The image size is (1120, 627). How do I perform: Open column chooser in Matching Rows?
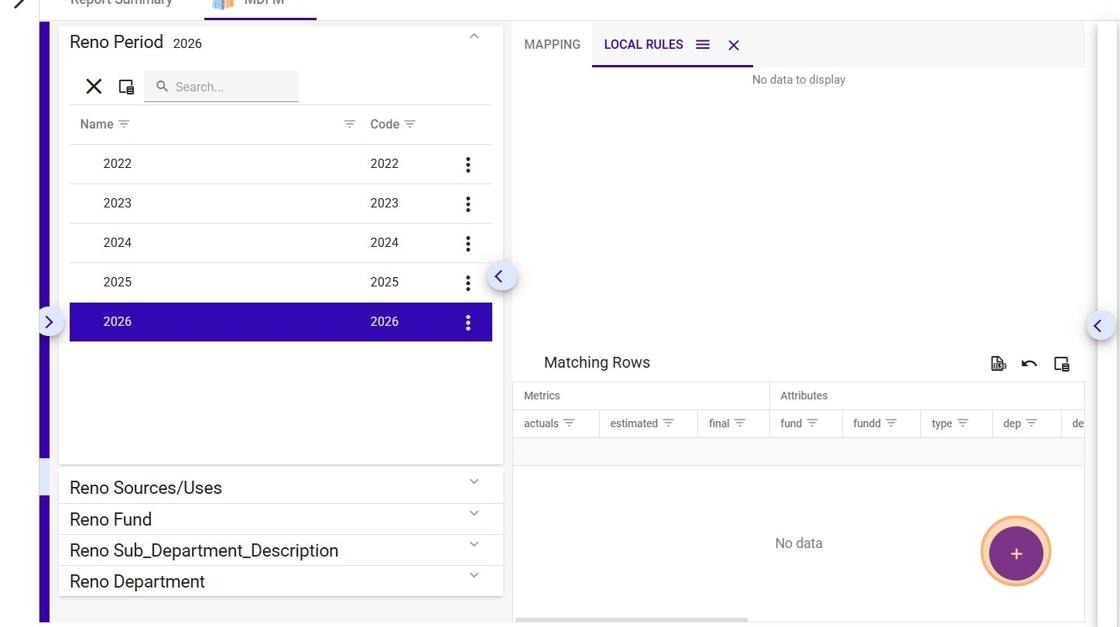(1062, 364)
